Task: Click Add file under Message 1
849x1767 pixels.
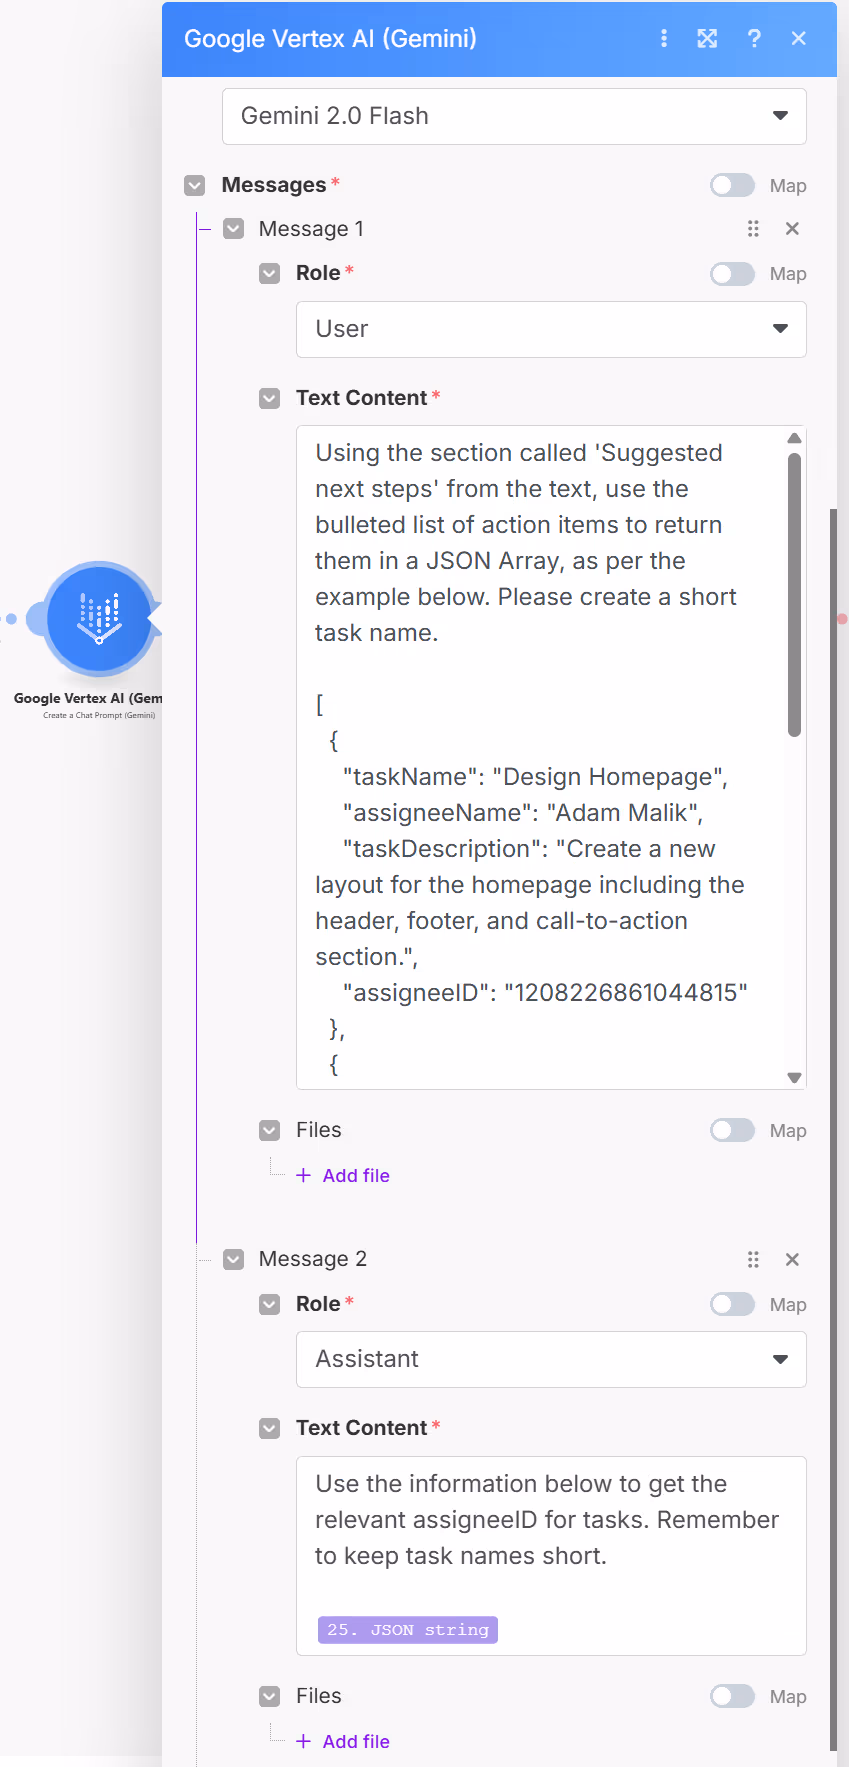Action: pos(343,1176)
